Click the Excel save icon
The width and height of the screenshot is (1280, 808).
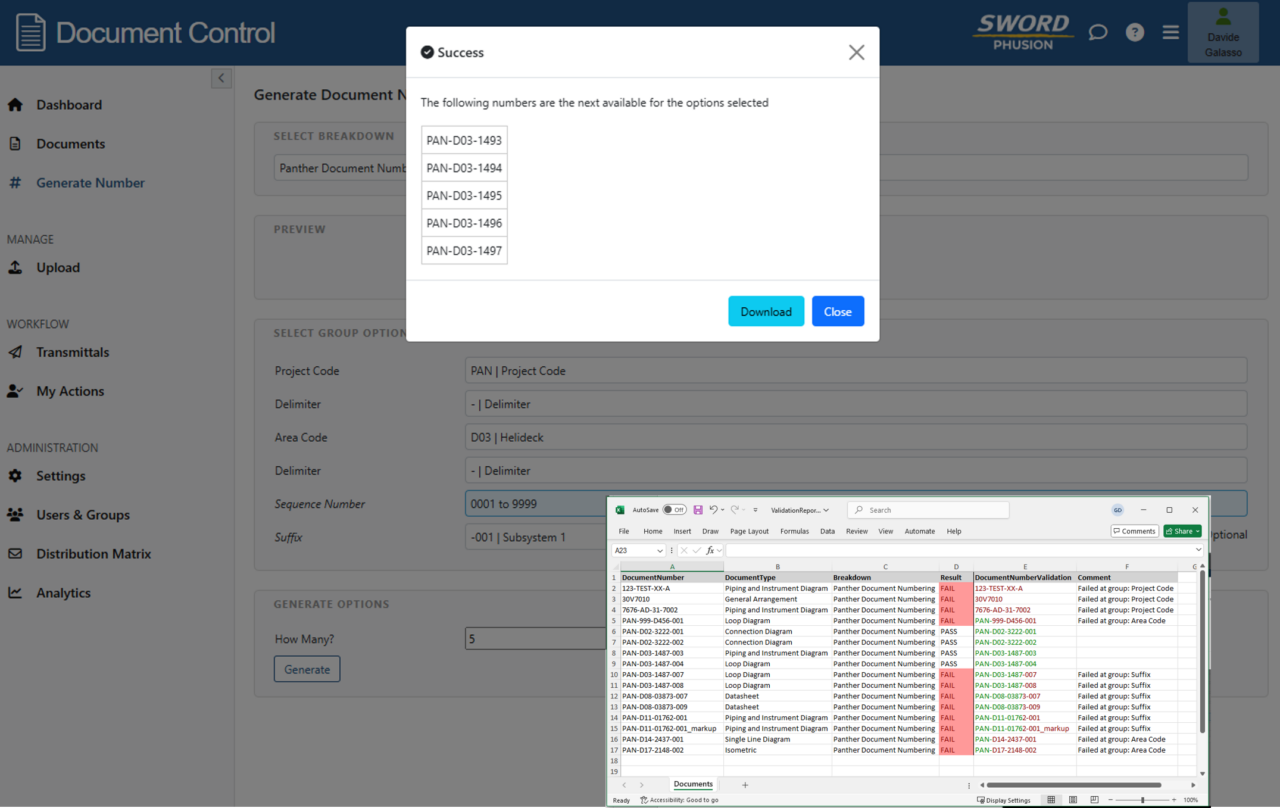(698, 510)
